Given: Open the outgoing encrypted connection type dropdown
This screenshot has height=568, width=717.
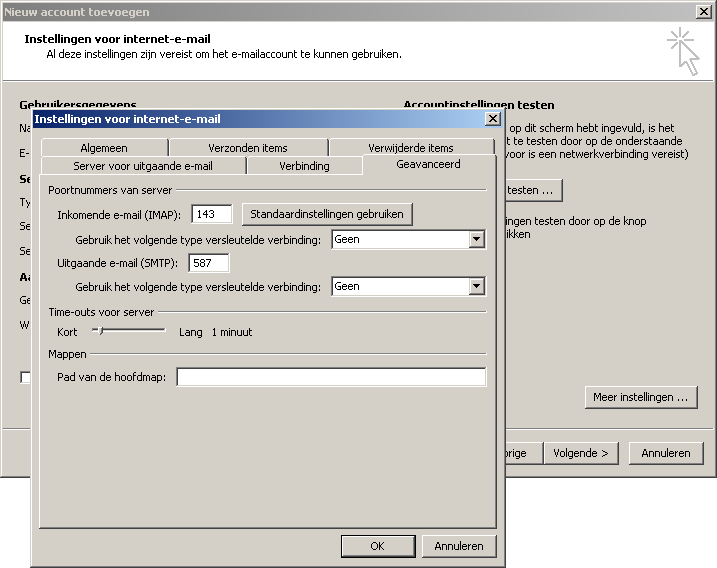Looking at the screenshot, I should (476, 287).
